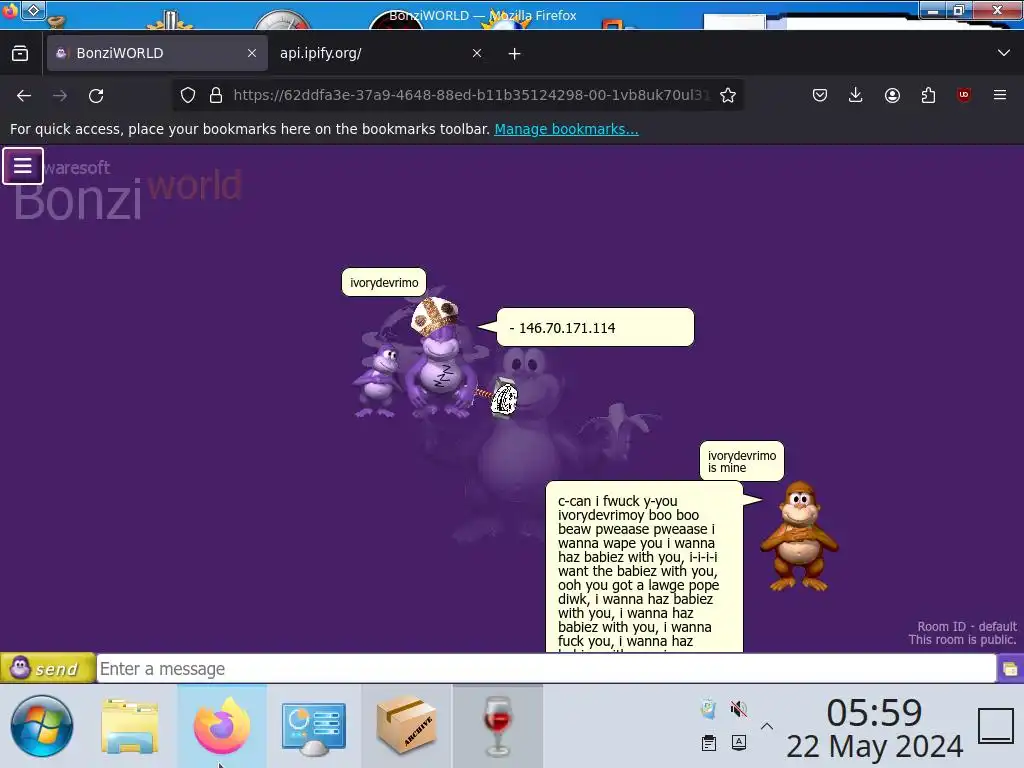Open the uBlock Origin extension popup
The image size is (1024, 768).
[x=964, y=95]
